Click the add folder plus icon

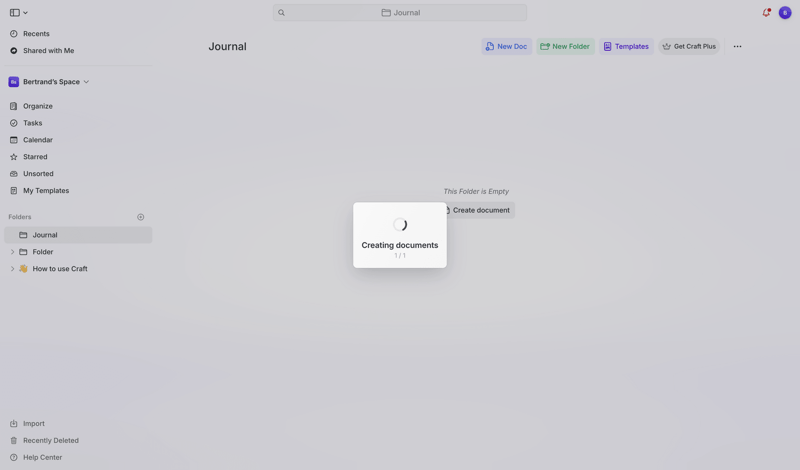coord(141,217)
